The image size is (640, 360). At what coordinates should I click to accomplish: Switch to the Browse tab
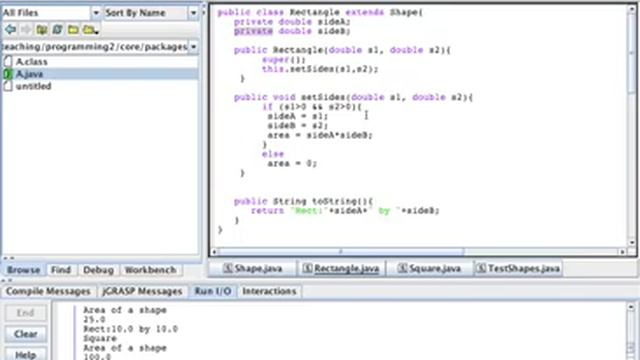pyautogui.click(x=23, y=270)
